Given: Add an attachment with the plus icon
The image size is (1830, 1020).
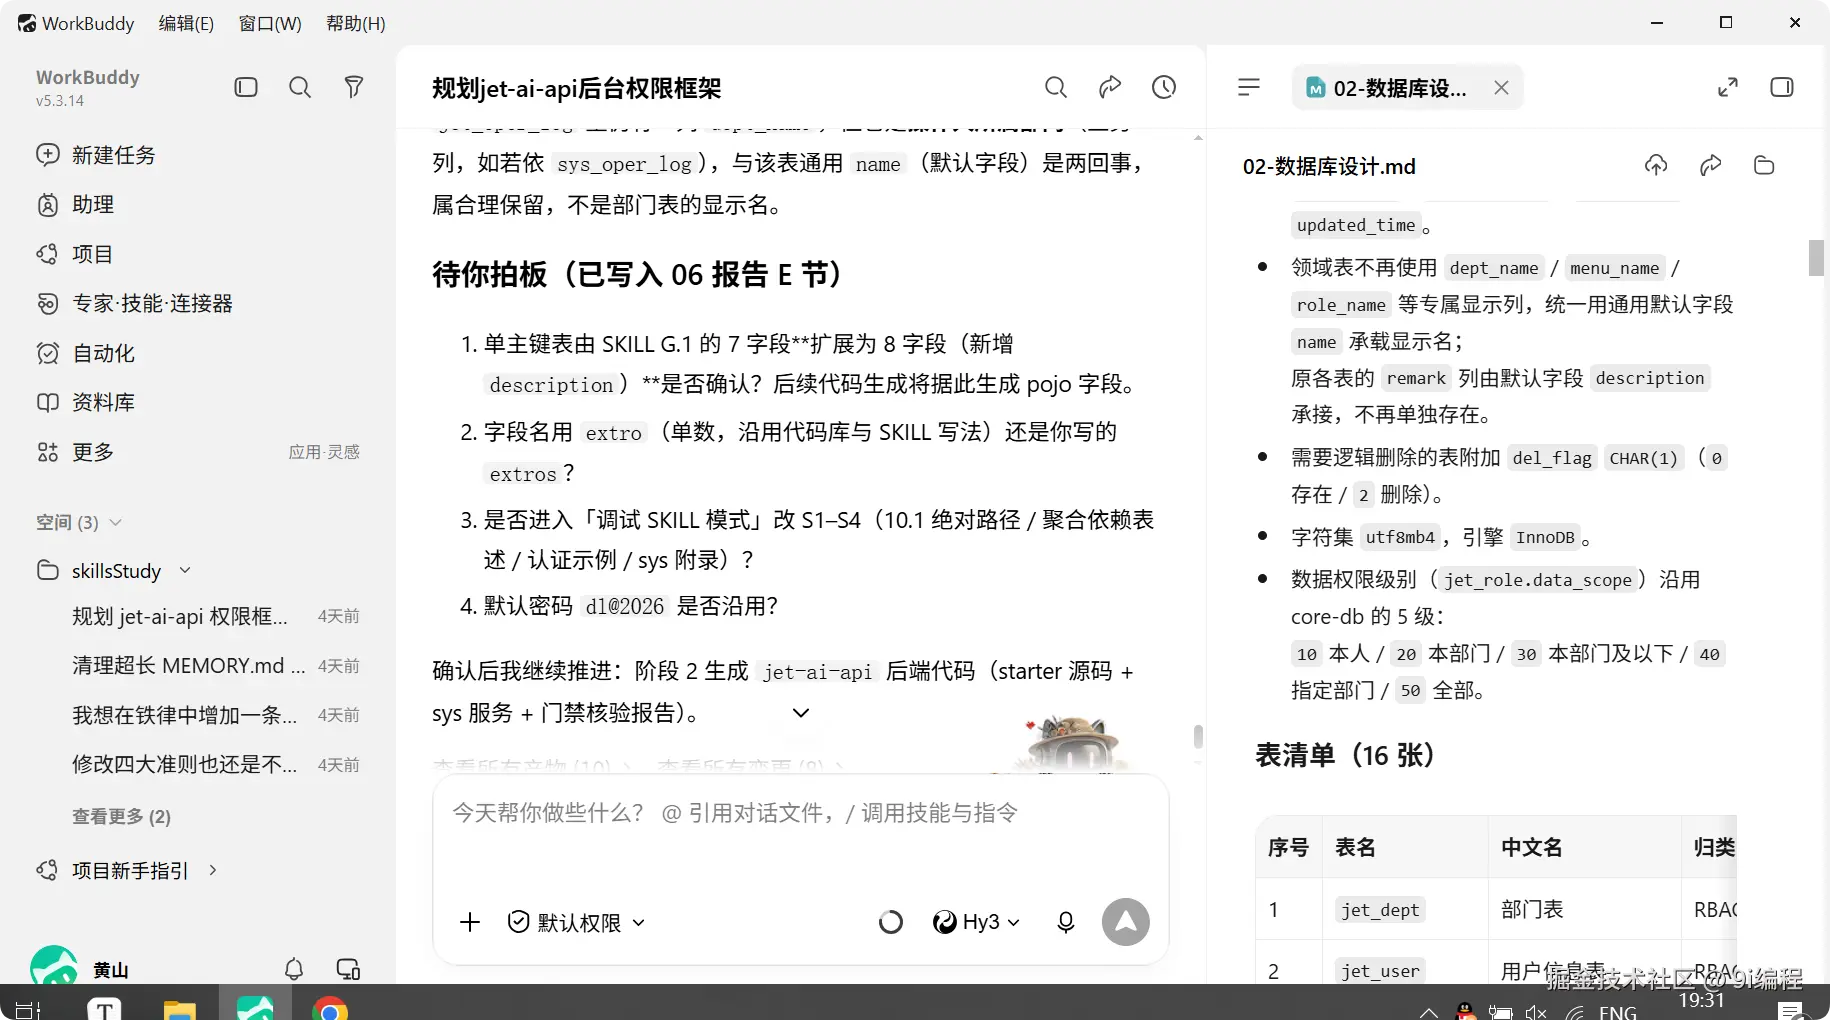Looking at the screenshot, I should coord(470,922).
